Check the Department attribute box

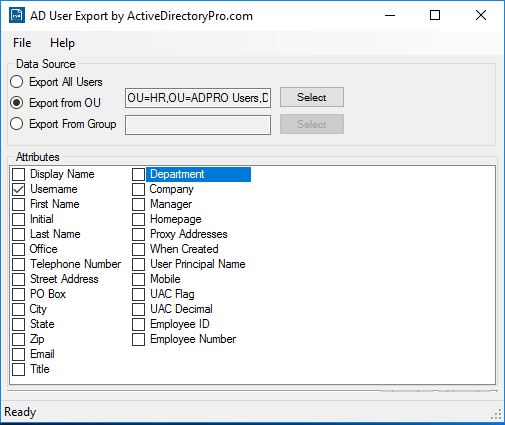pyautogui.click(x=138, y=174)
